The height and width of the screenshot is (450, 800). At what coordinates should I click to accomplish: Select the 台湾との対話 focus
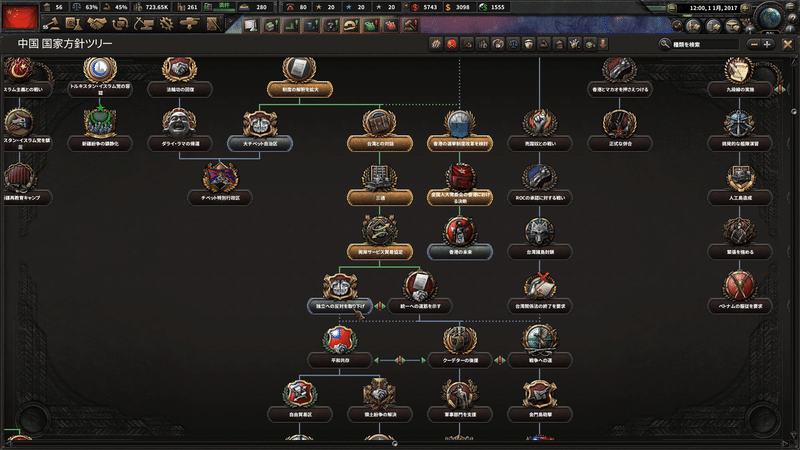click(380, 132)
